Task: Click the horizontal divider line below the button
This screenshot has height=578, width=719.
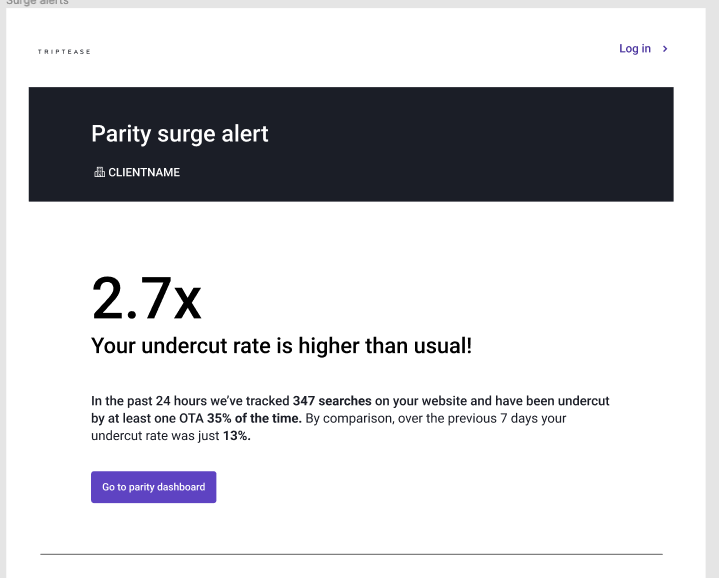Action: 351,554
